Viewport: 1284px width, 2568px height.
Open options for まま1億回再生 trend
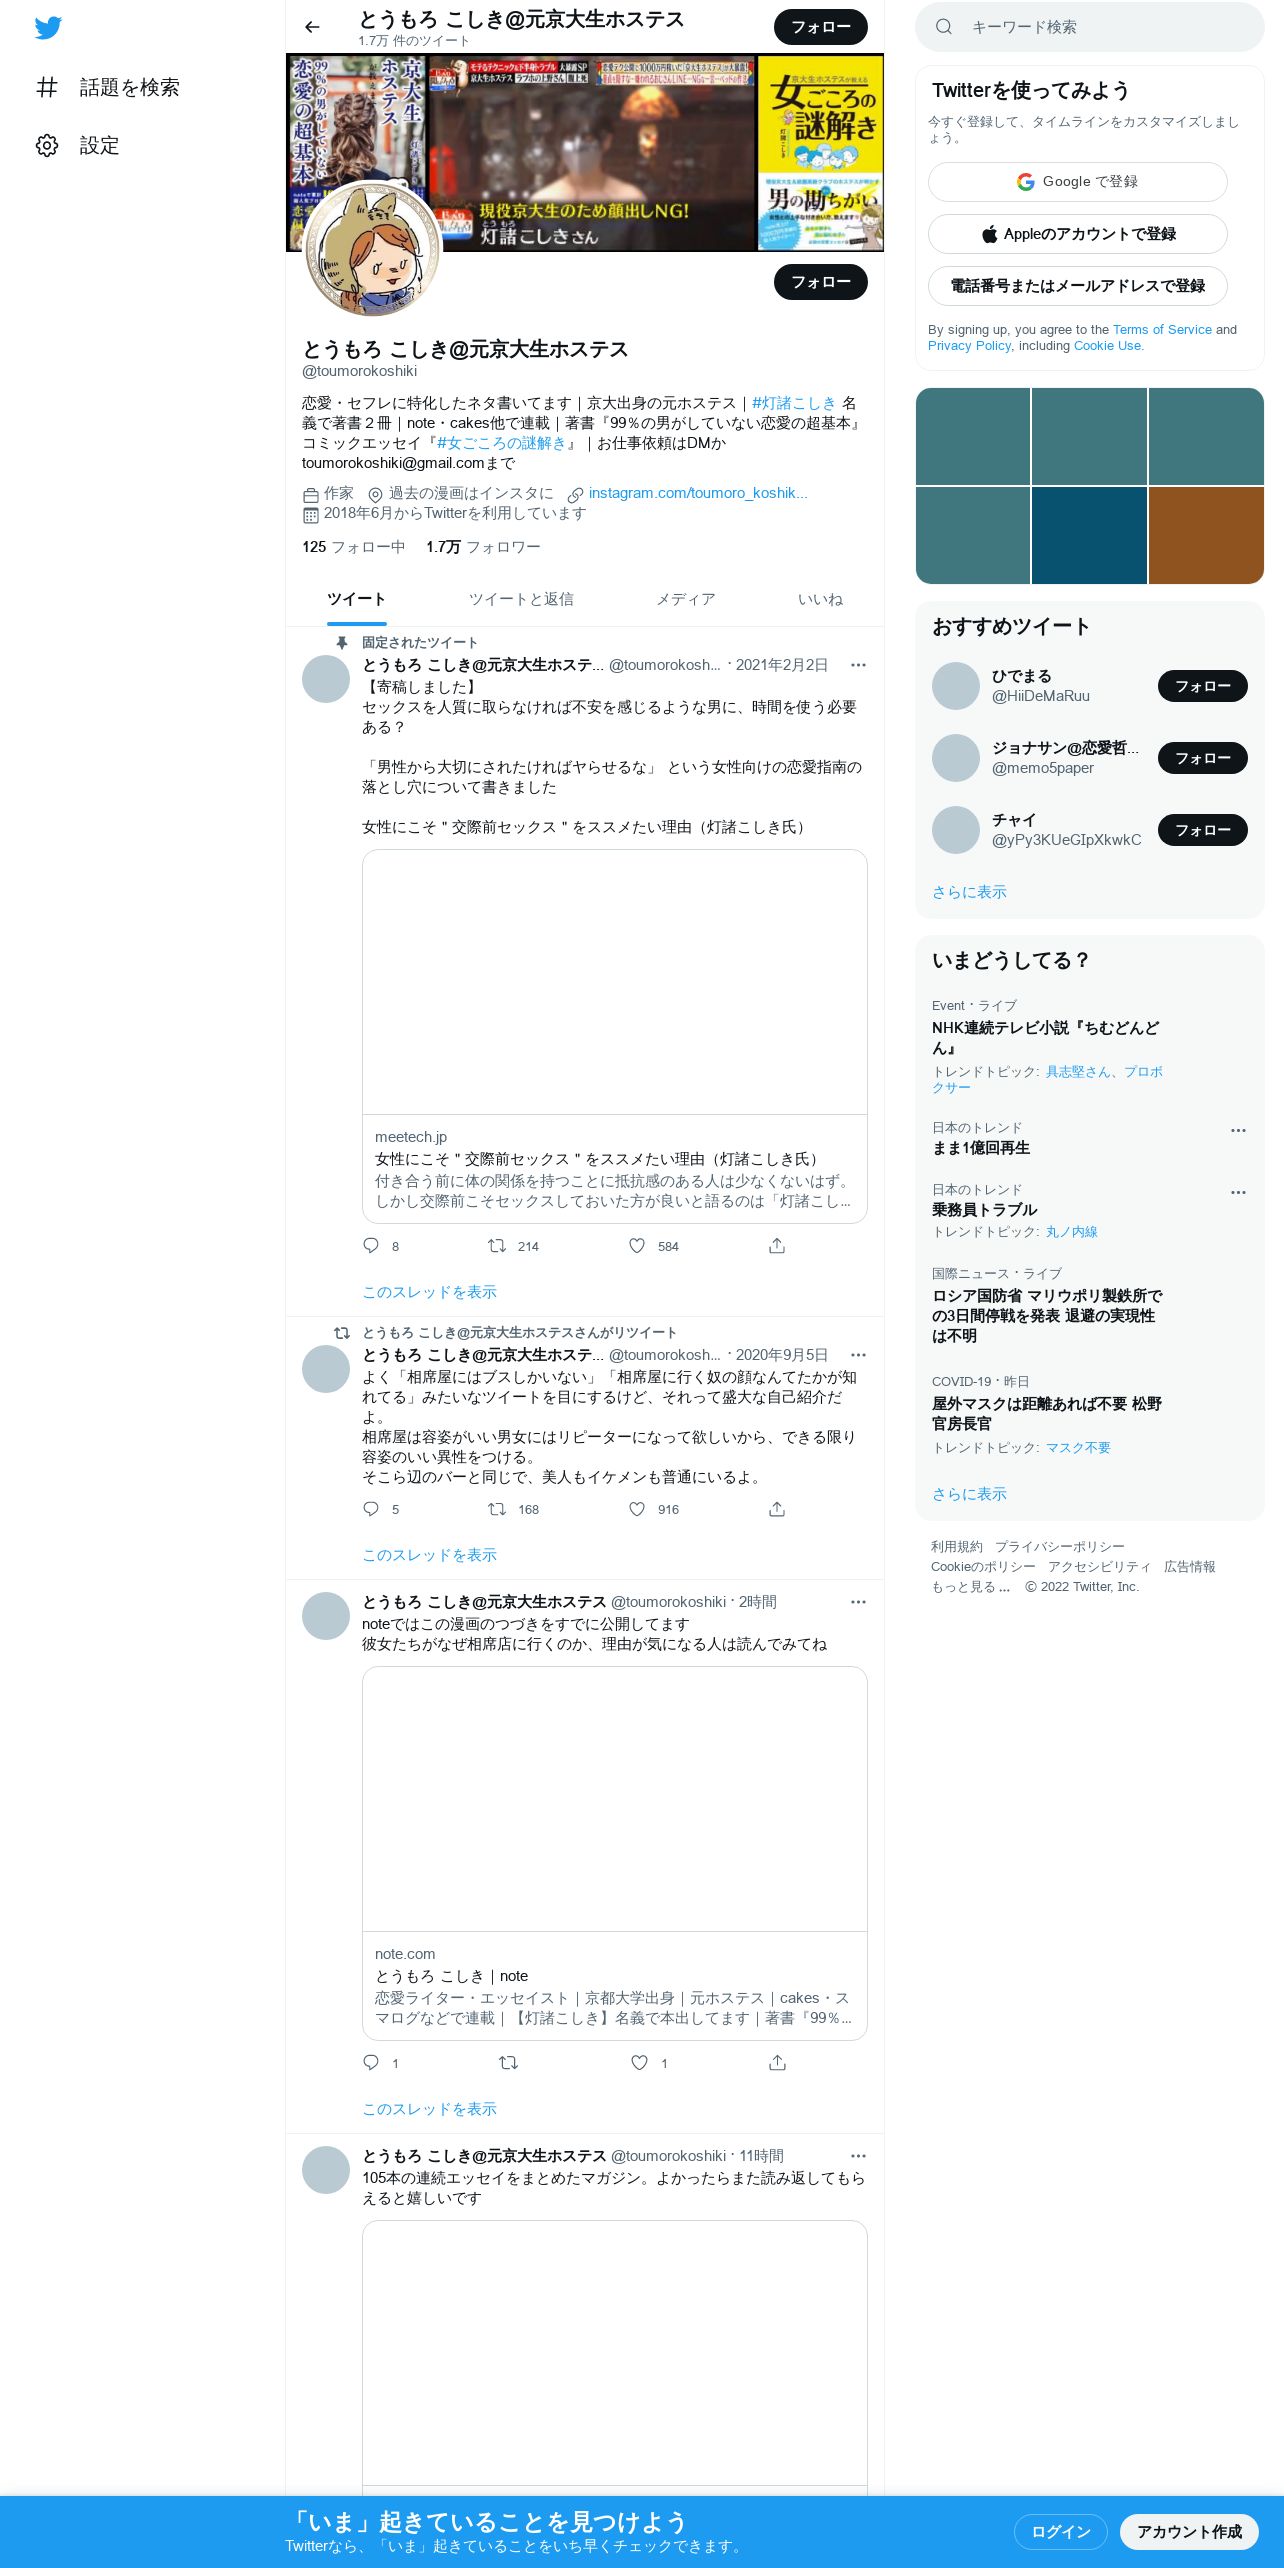[1238, 1130]
